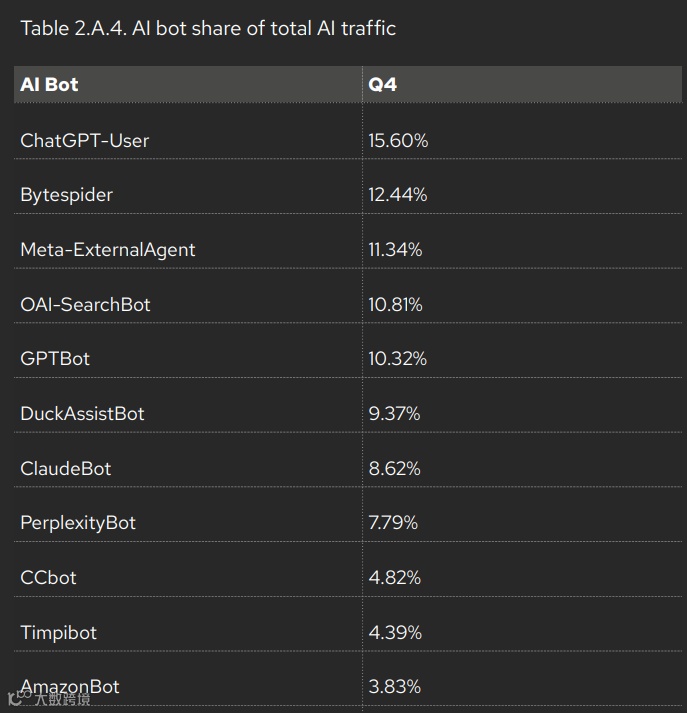This screenshot has height=713, width=687.
Task: Select the Meta-ExternalAgent row label
Action: 108,250
